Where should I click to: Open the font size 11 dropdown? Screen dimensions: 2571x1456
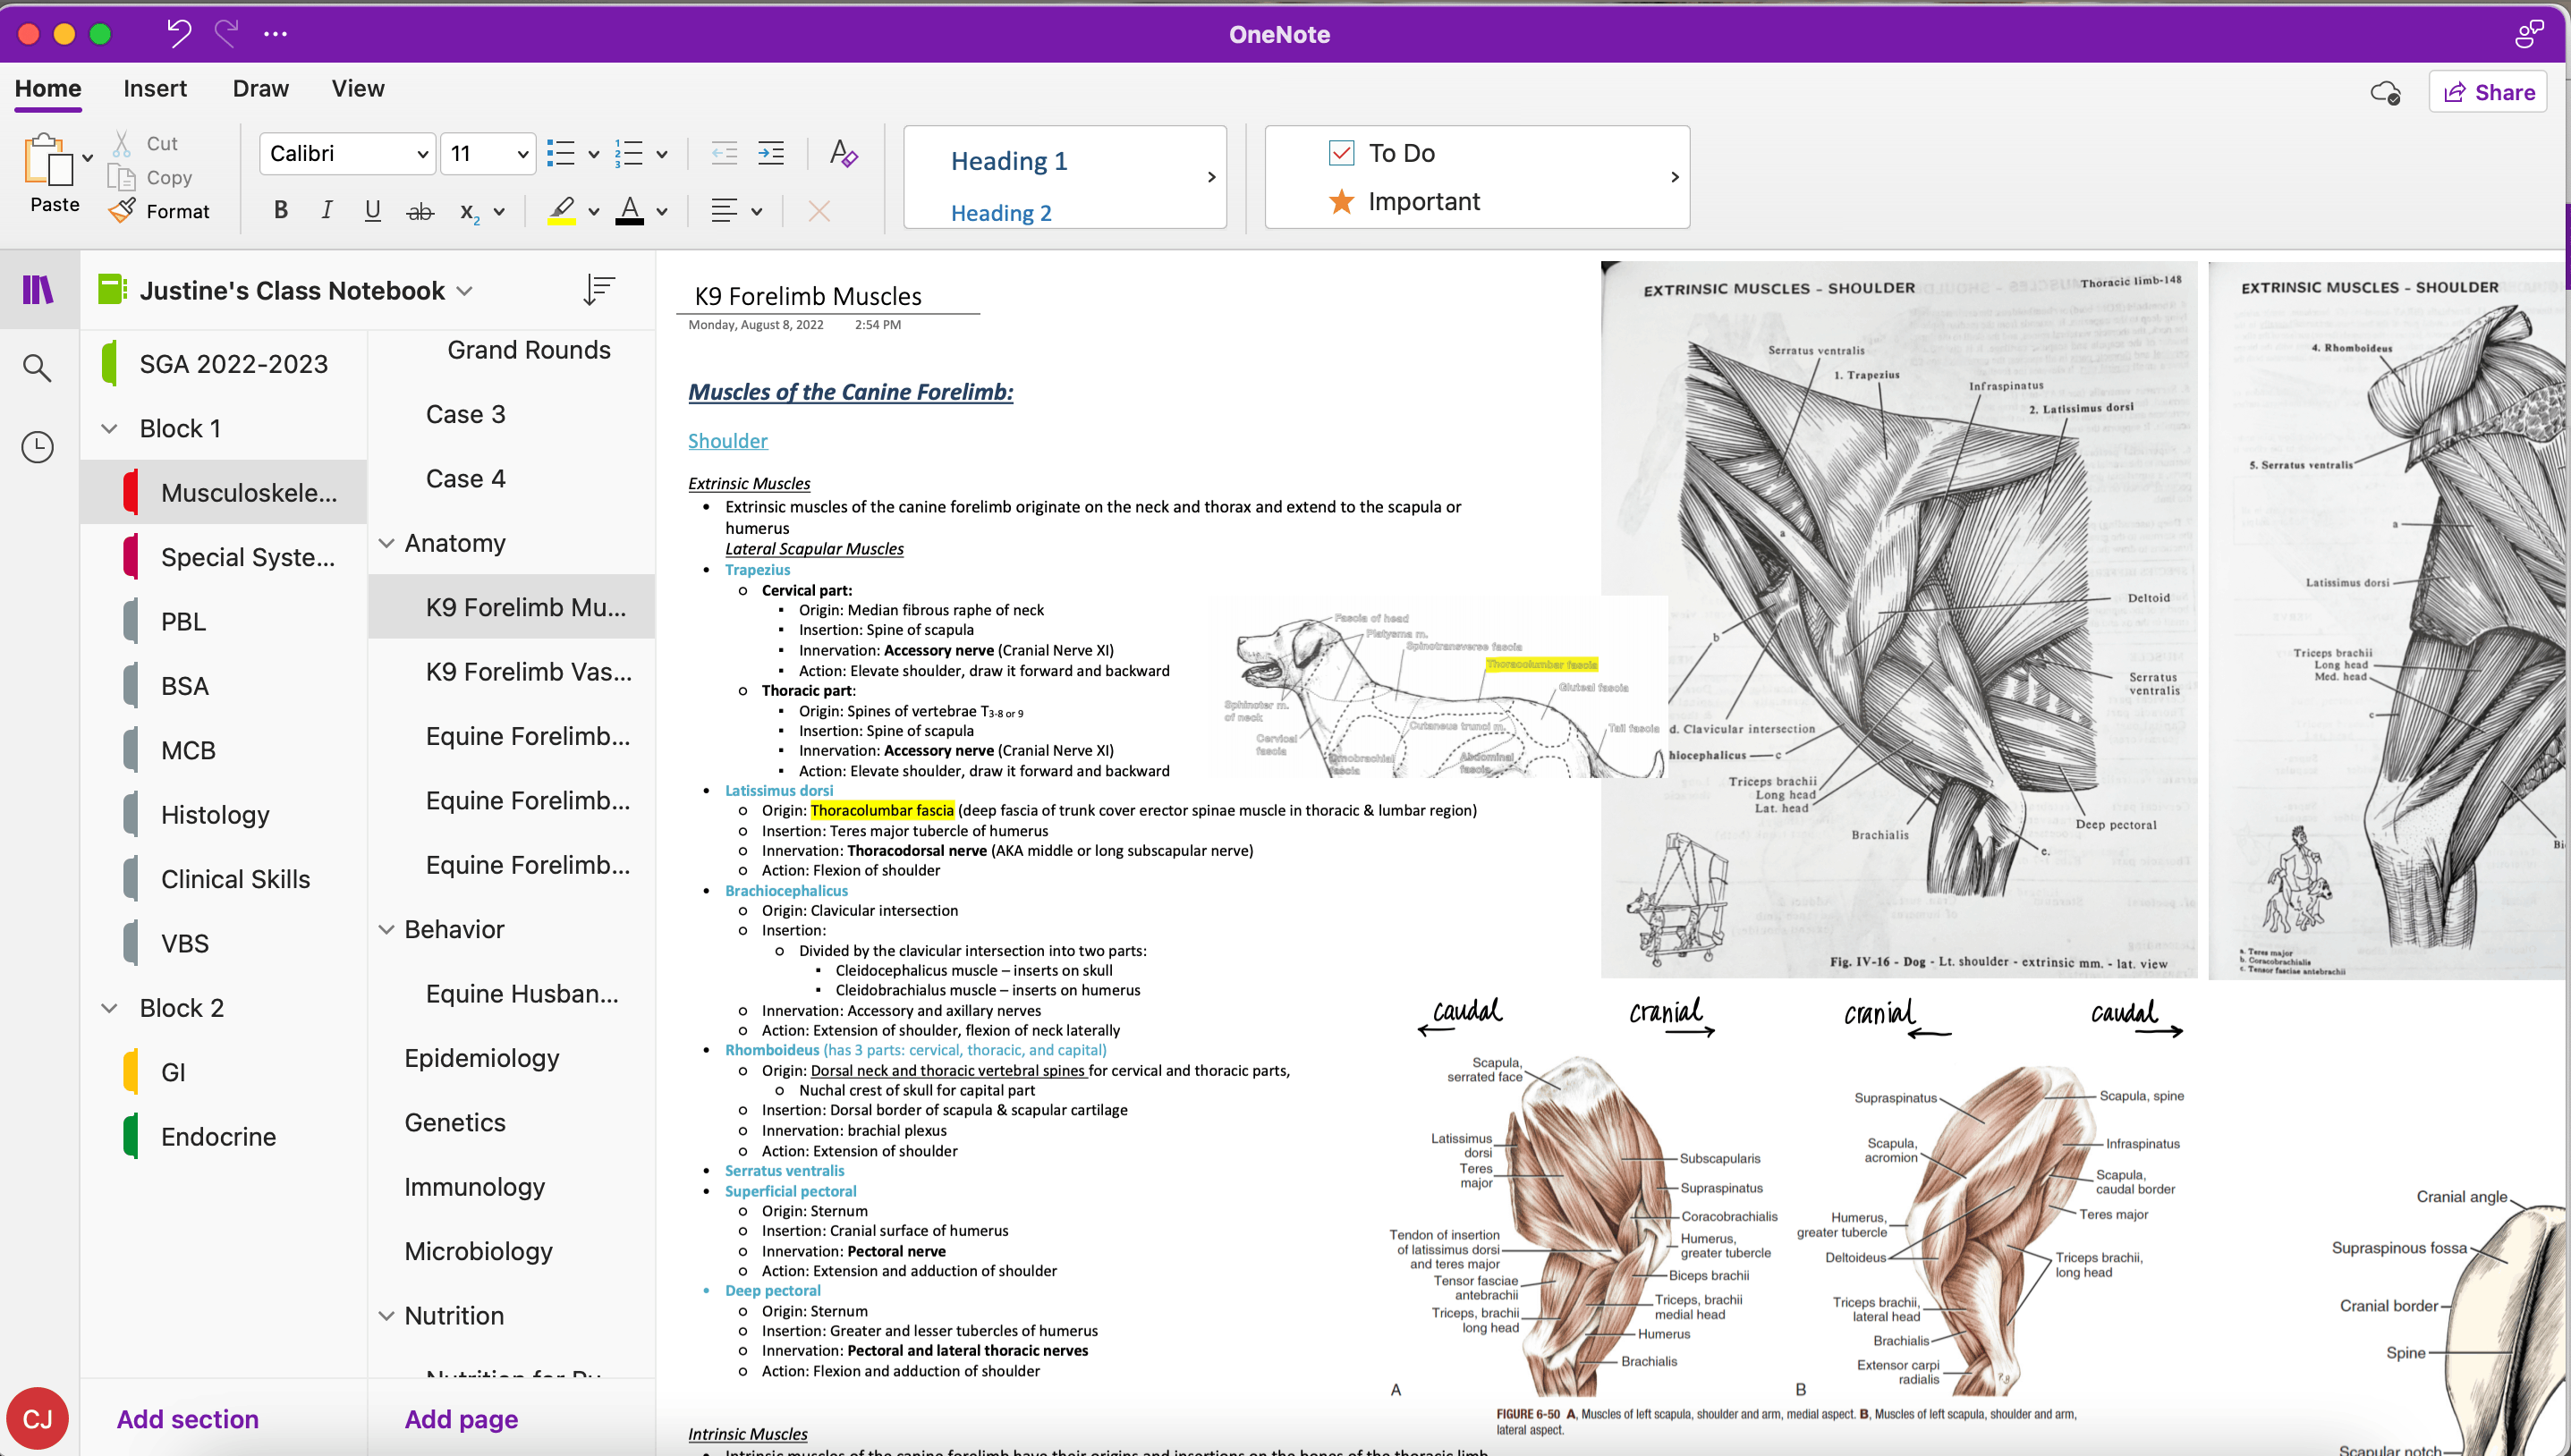pyautogui.click(x=488, y=153)
